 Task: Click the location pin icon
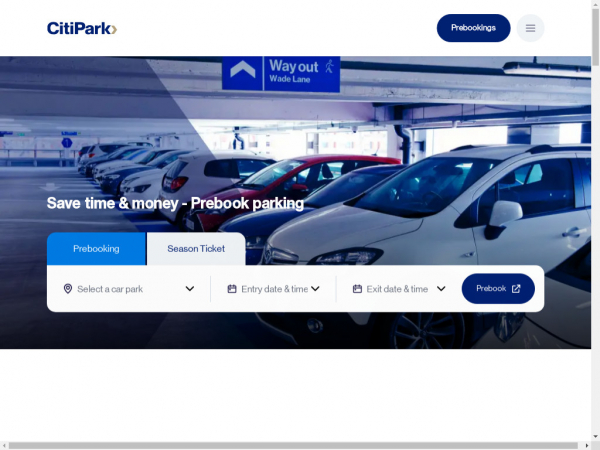coord(68,289)
